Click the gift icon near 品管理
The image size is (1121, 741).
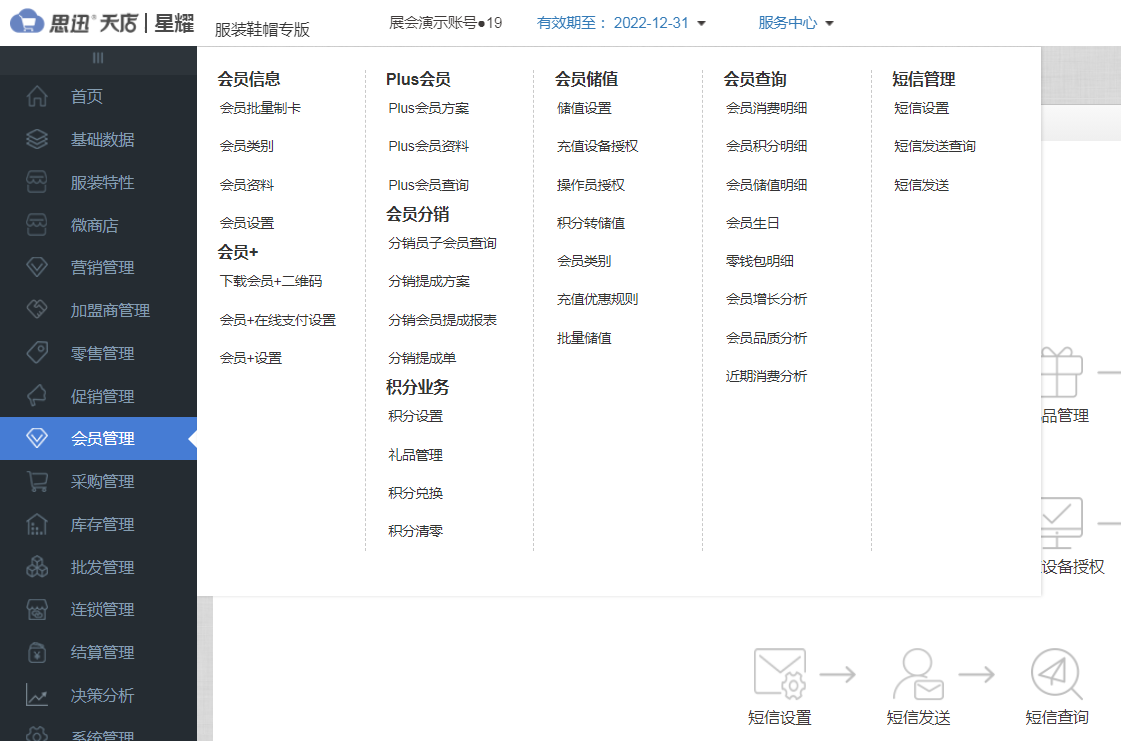point(1059,373)
